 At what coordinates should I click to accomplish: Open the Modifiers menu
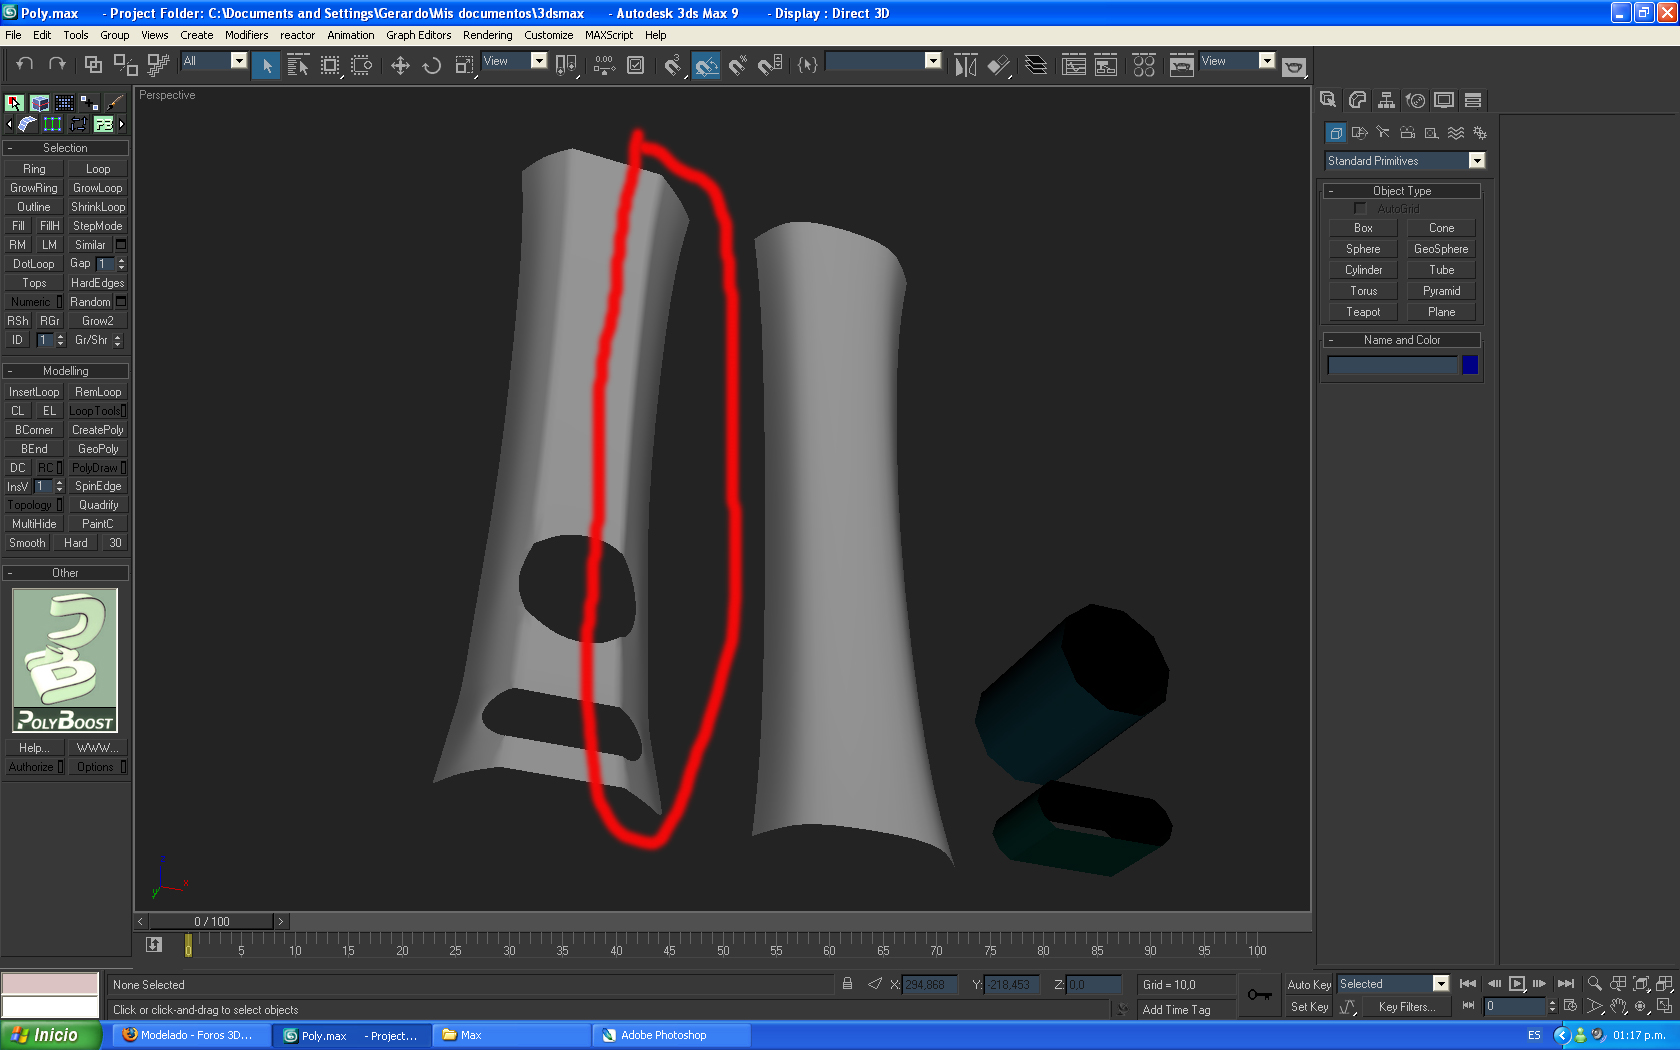[x=246, y=35]
